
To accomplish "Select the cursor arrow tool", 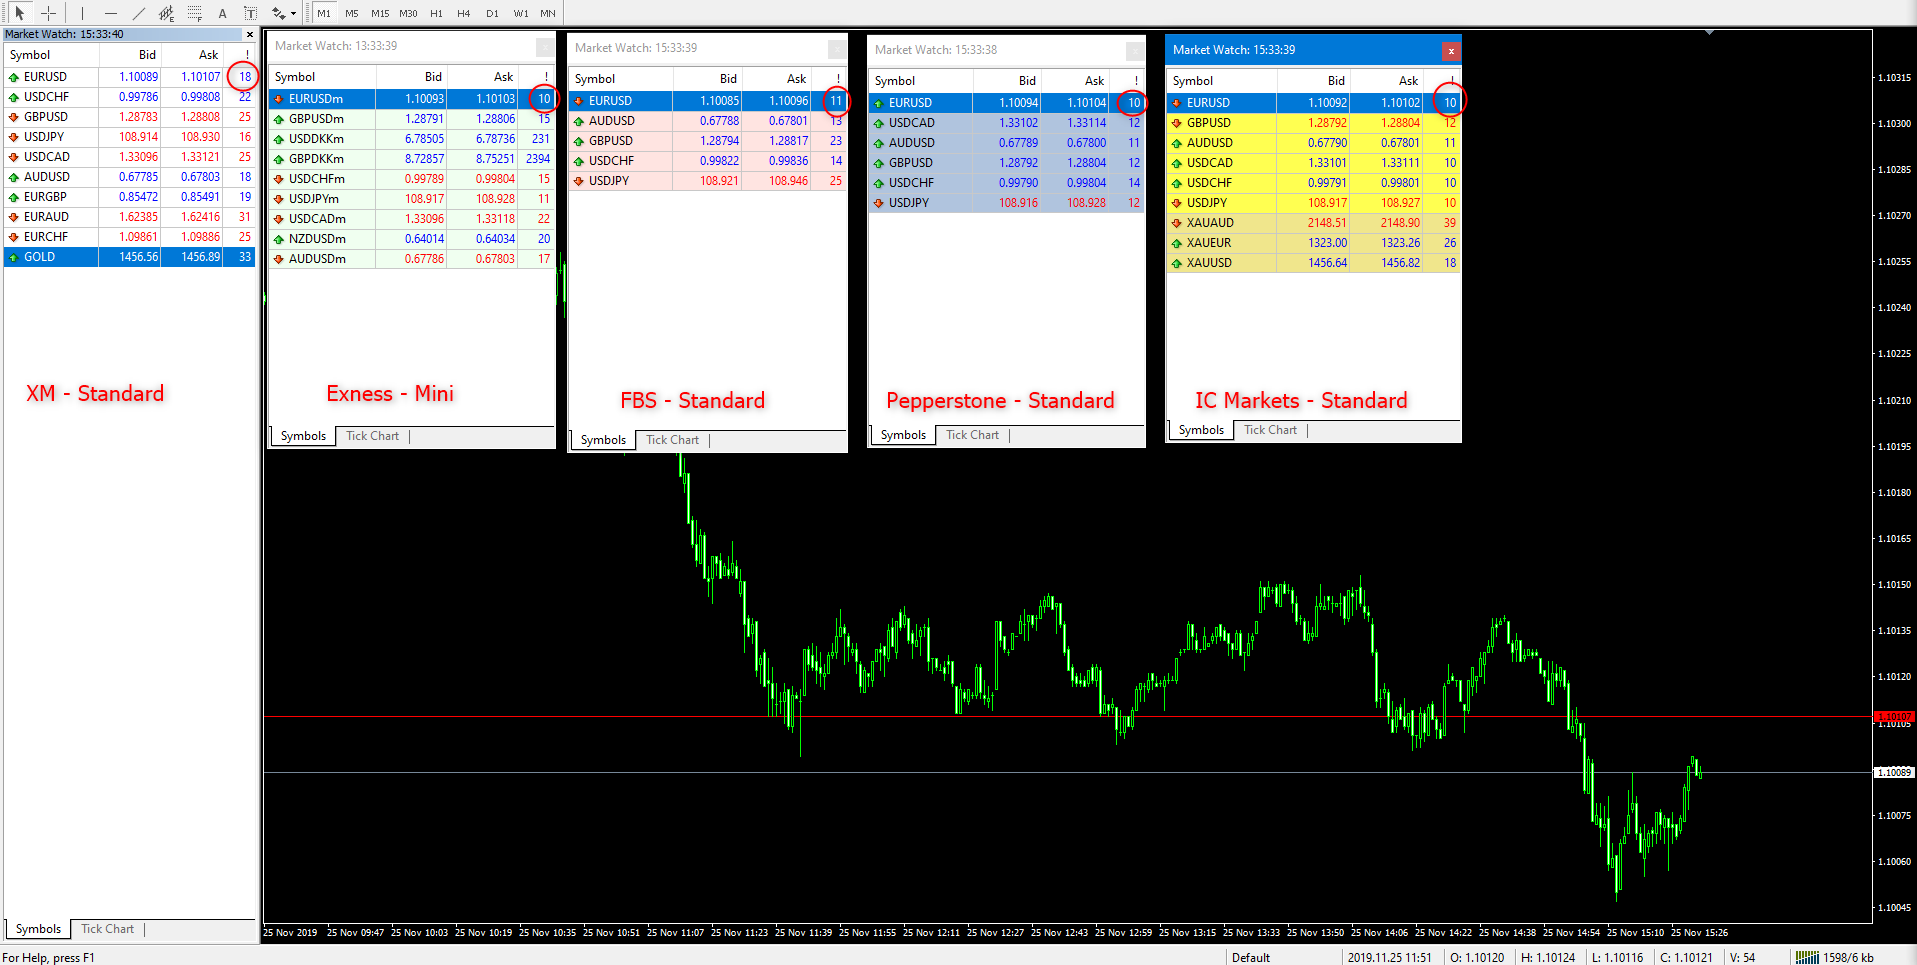I will [x=19, y=13].
